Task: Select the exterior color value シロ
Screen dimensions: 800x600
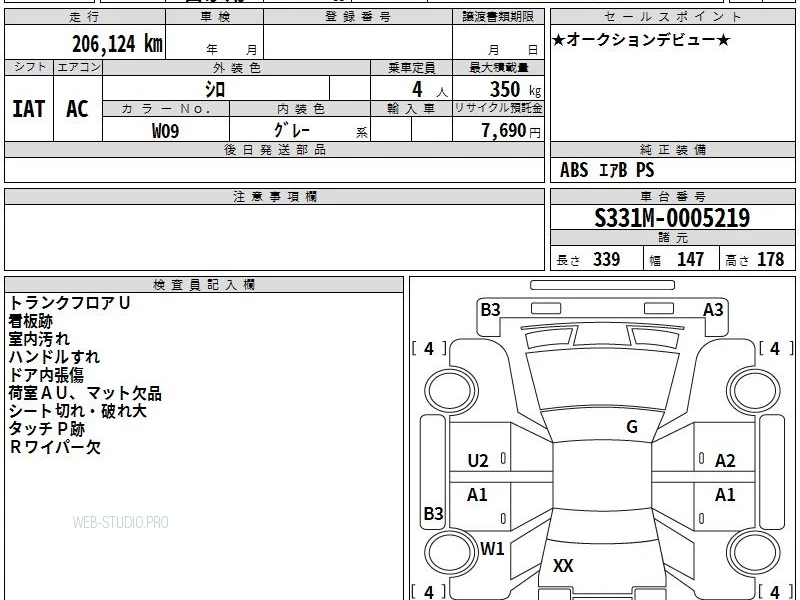Action: click(x=215, y=90)
